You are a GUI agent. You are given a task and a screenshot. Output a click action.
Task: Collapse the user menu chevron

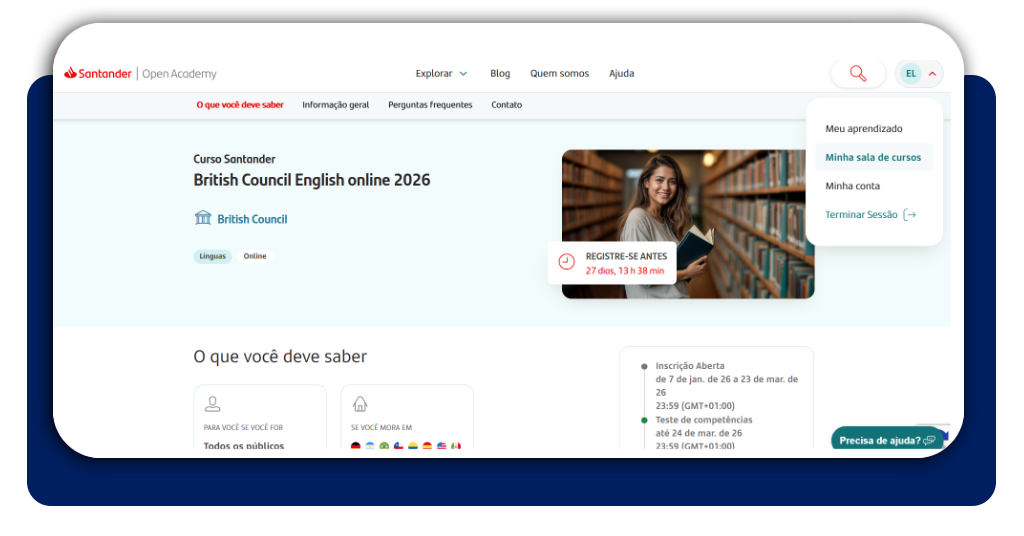coord(933,74)
